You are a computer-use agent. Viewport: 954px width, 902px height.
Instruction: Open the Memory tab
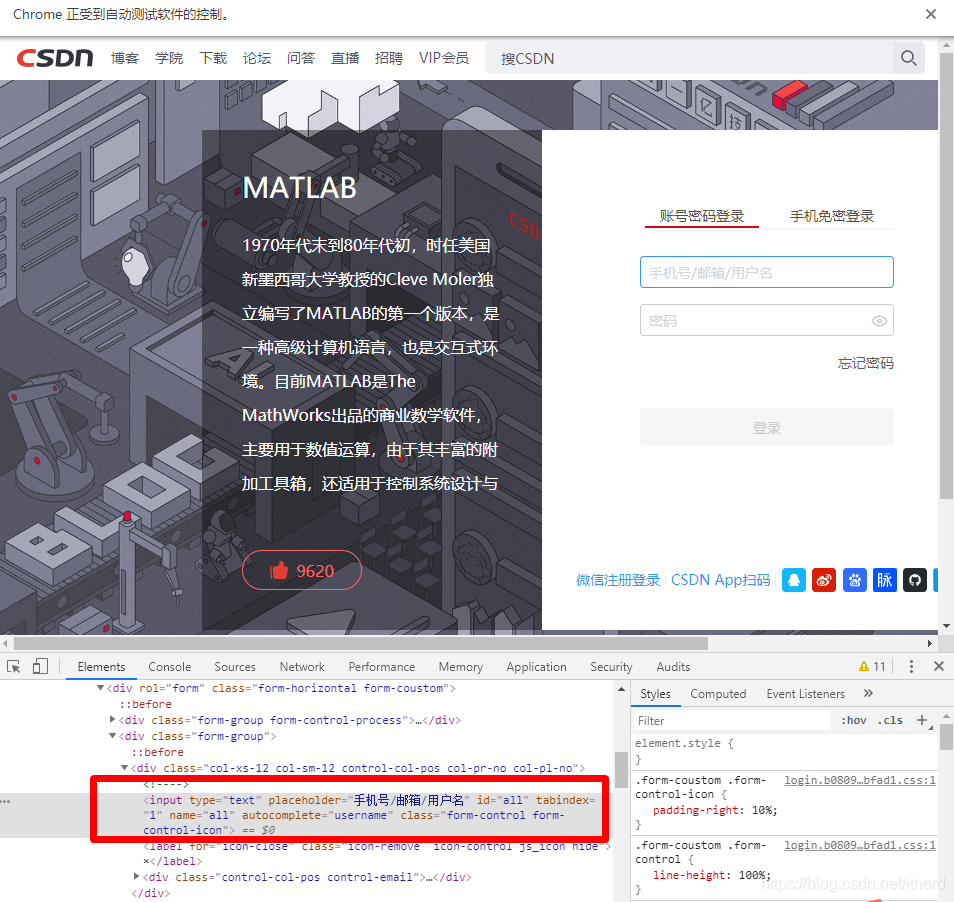461,667
